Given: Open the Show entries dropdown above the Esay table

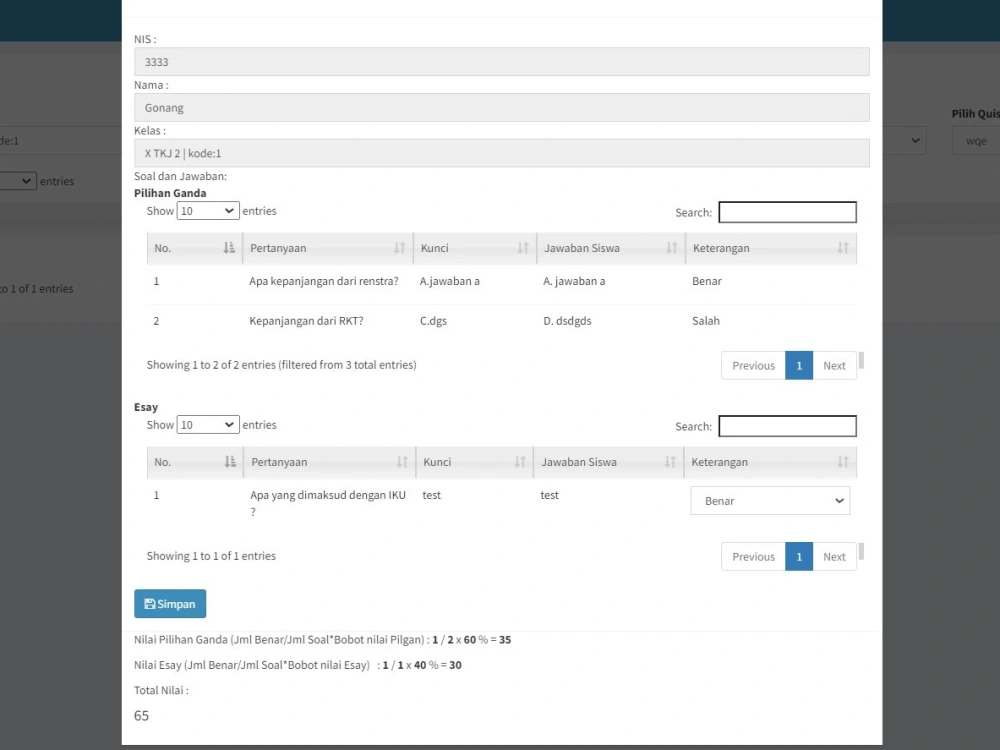Looking at the screenshot, I should click(x=207, y=425).
